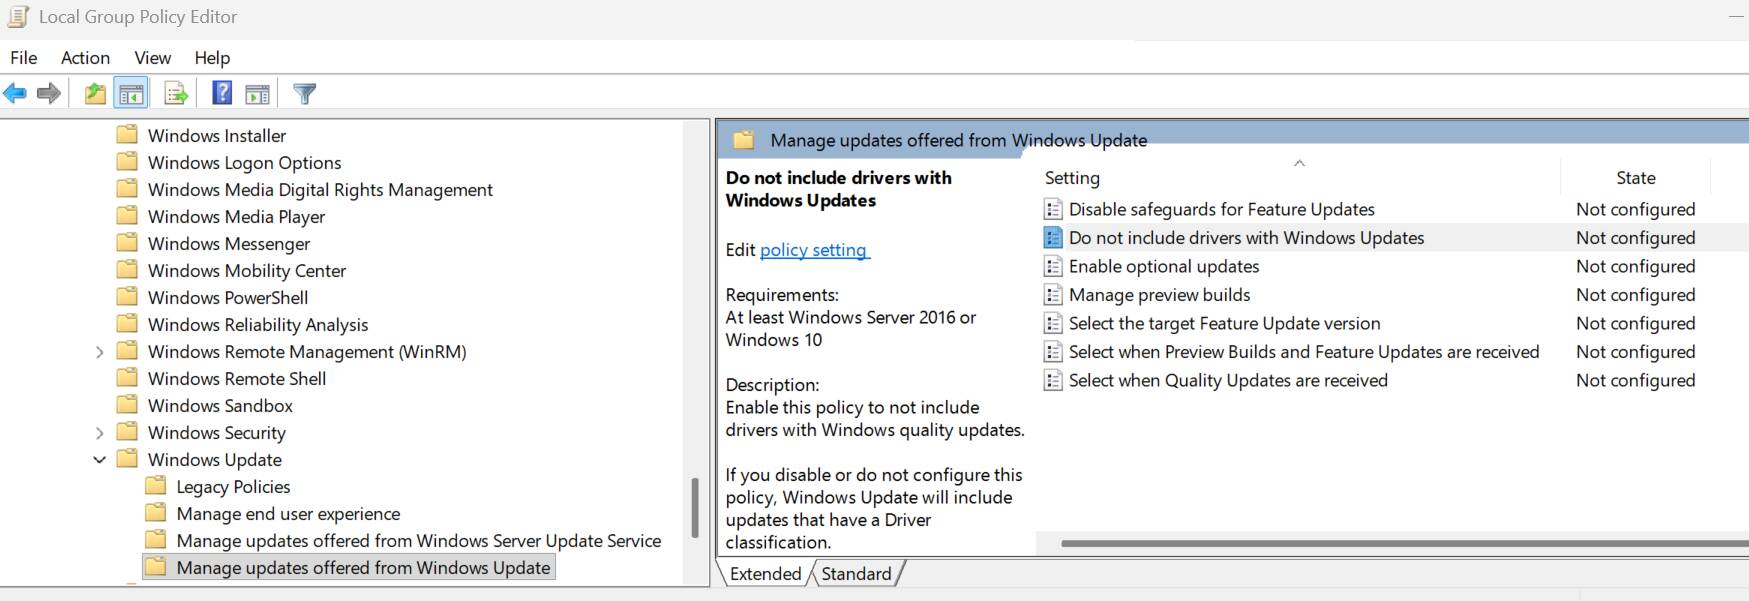Select Windows Logon Options in the tree

click(x=244, y=162)
